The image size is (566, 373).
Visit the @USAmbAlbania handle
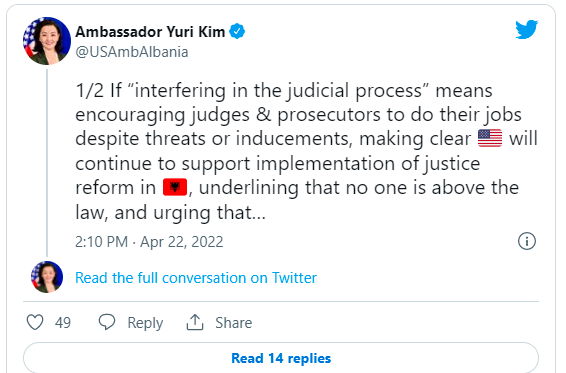coord(132,52)
